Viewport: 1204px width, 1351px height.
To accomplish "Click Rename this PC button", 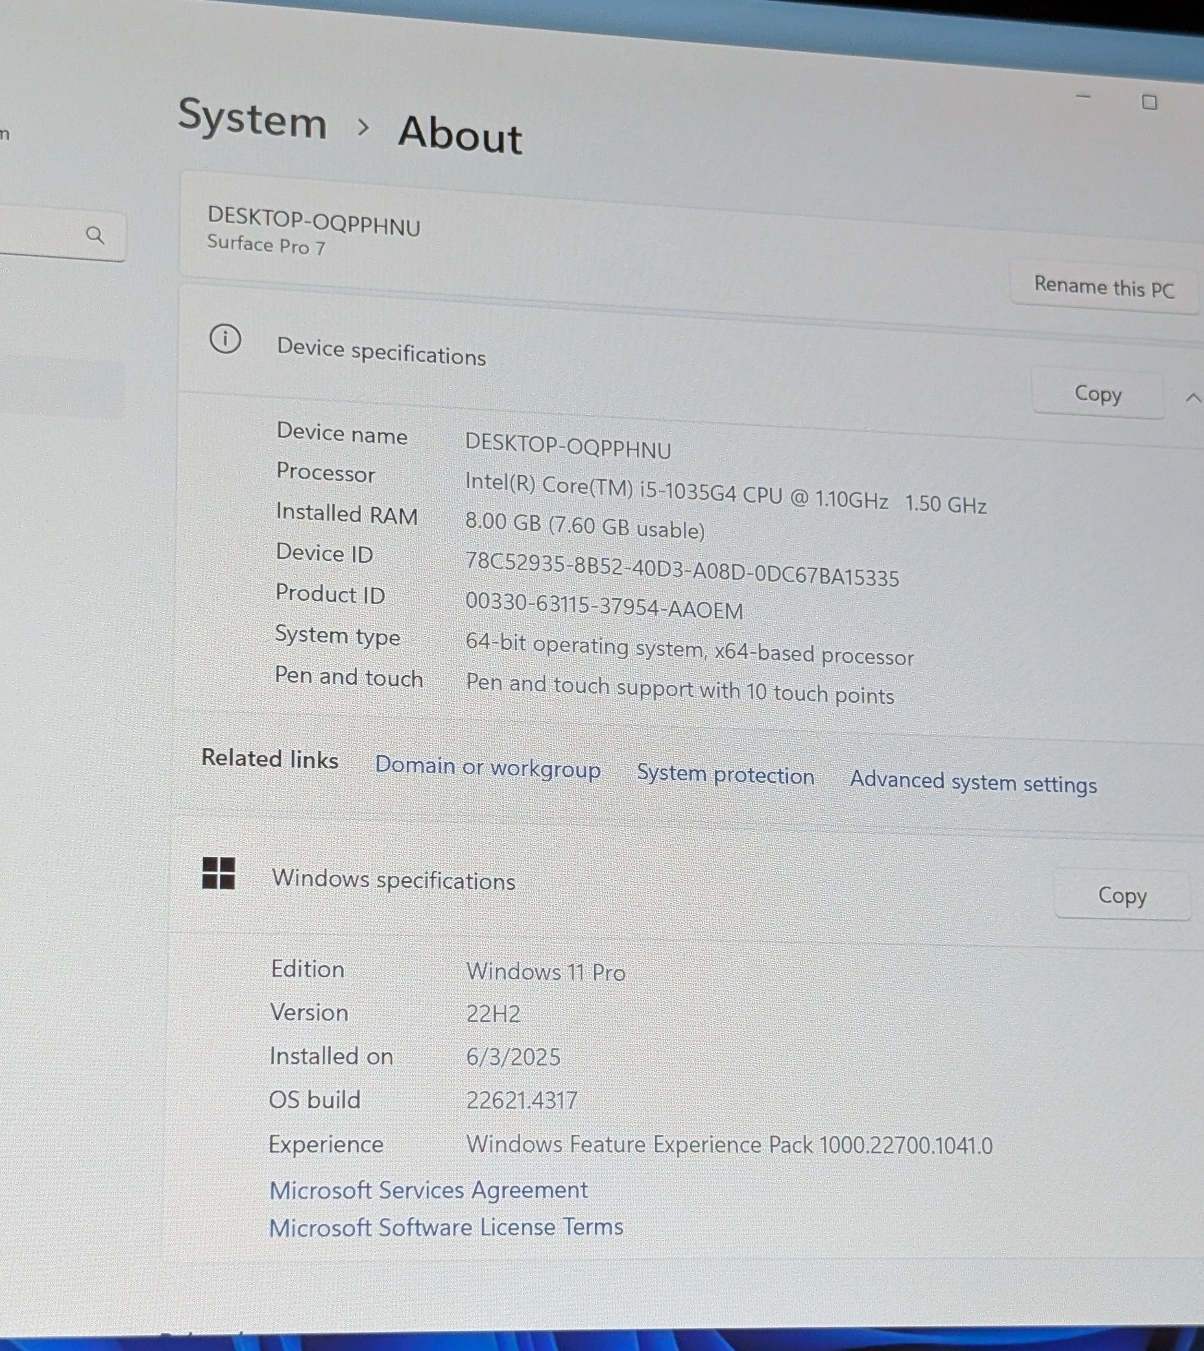I will [x=1104, y=287].
